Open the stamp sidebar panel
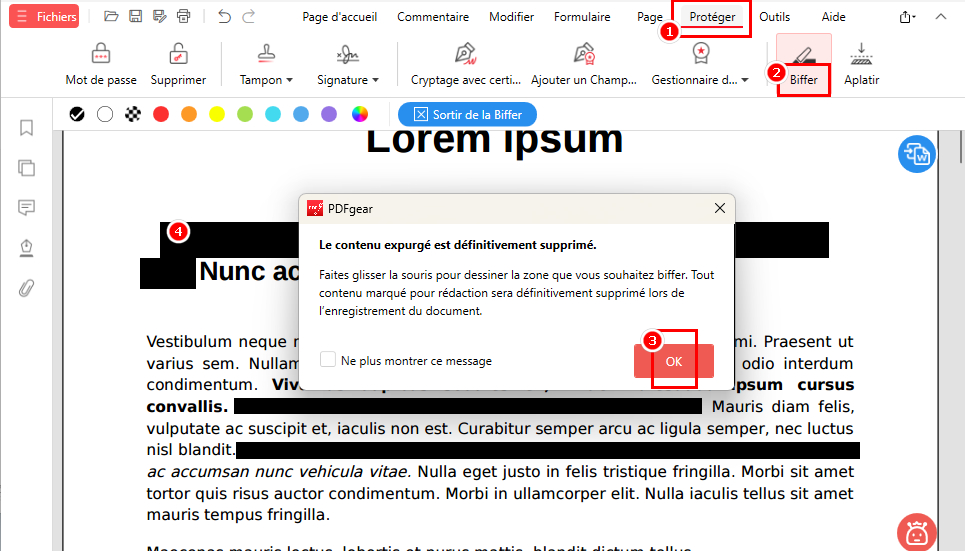The width and height of the screenshot is (965, 551). (26, 247)
